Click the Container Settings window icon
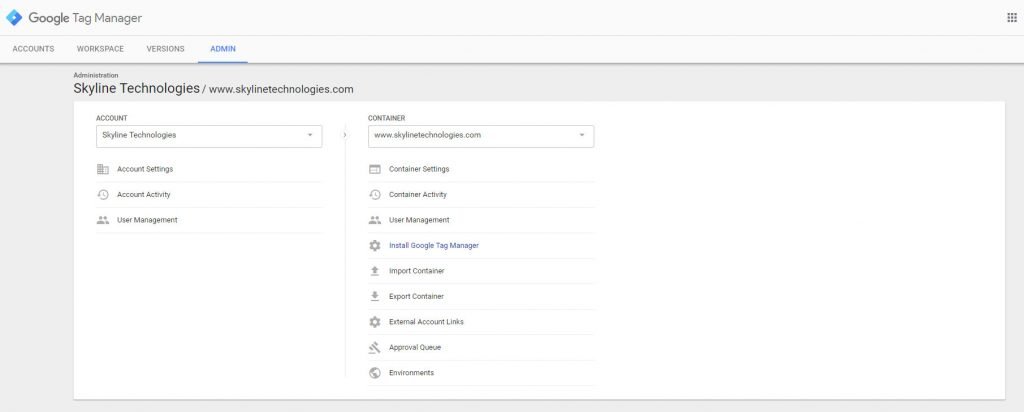 (x=375, y=169)
